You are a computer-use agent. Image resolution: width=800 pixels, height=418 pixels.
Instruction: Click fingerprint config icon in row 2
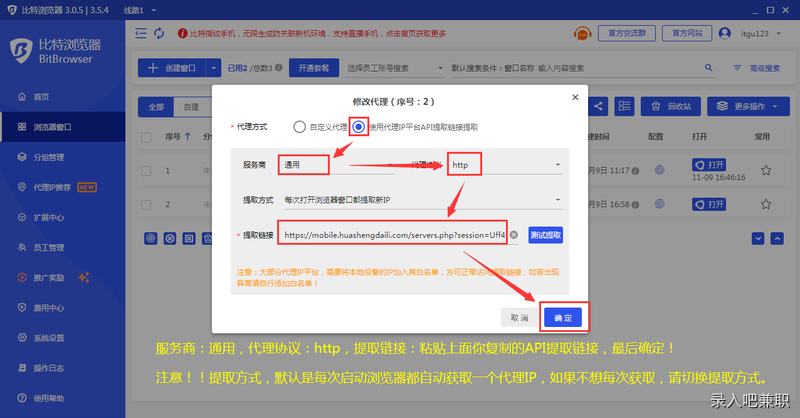tap(660, 204)
